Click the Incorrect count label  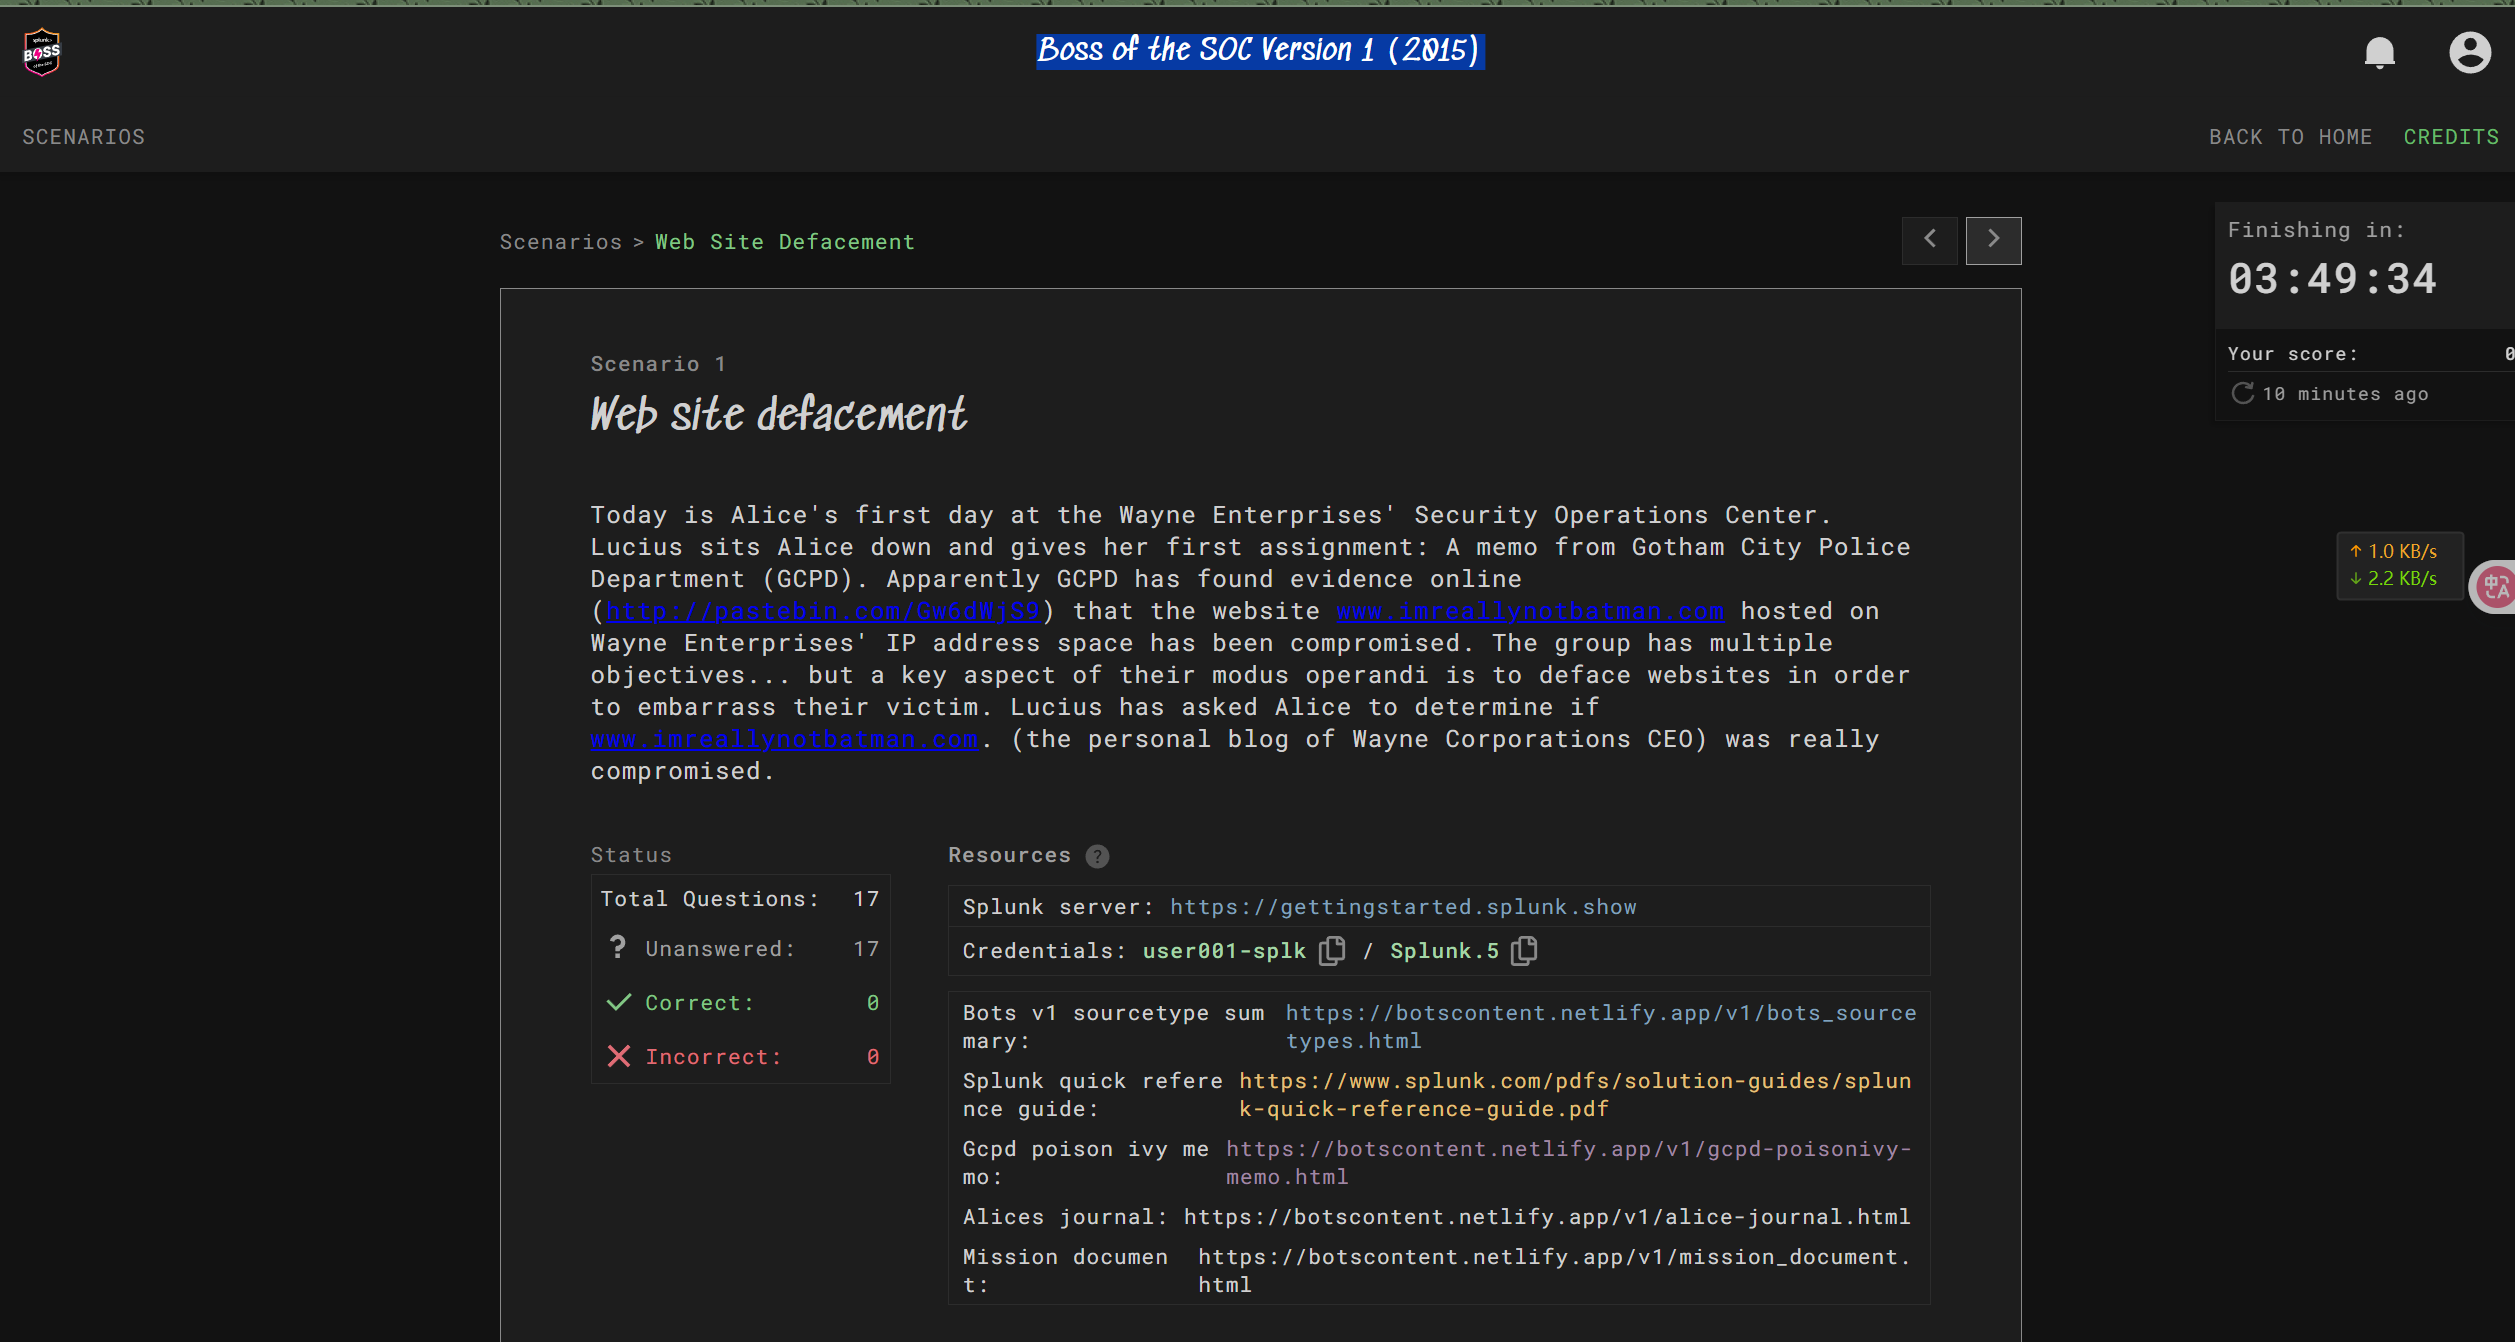point(713,1057)
